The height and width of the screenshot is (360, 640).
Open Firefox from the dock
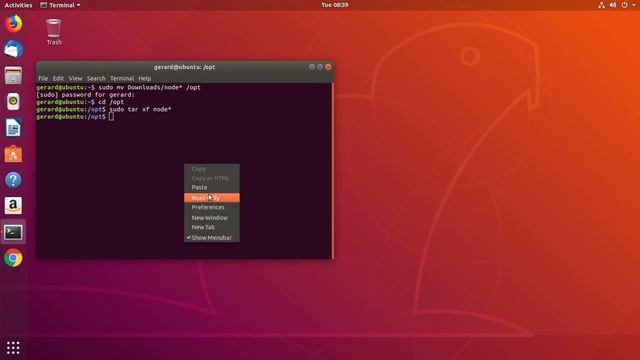pyautogui.click(x=13, y=24)
